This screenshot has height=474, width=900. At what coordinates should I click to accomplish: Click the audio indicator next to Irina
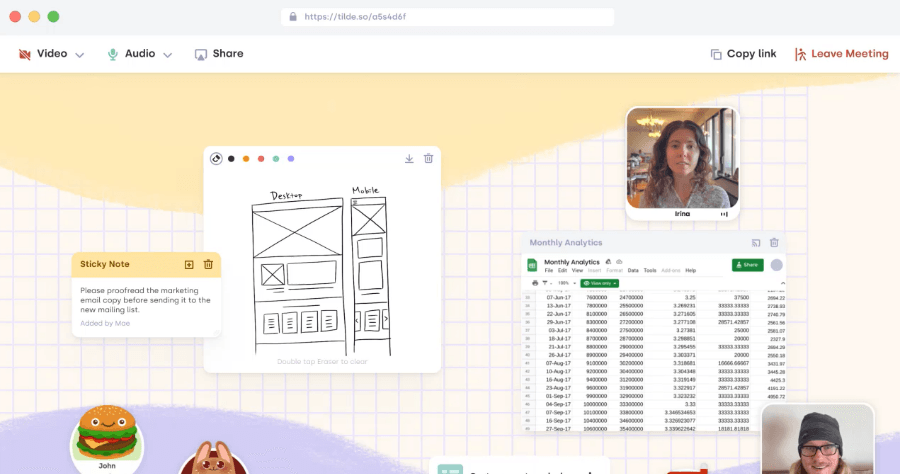pyautogui.click(x=724, y=214)
